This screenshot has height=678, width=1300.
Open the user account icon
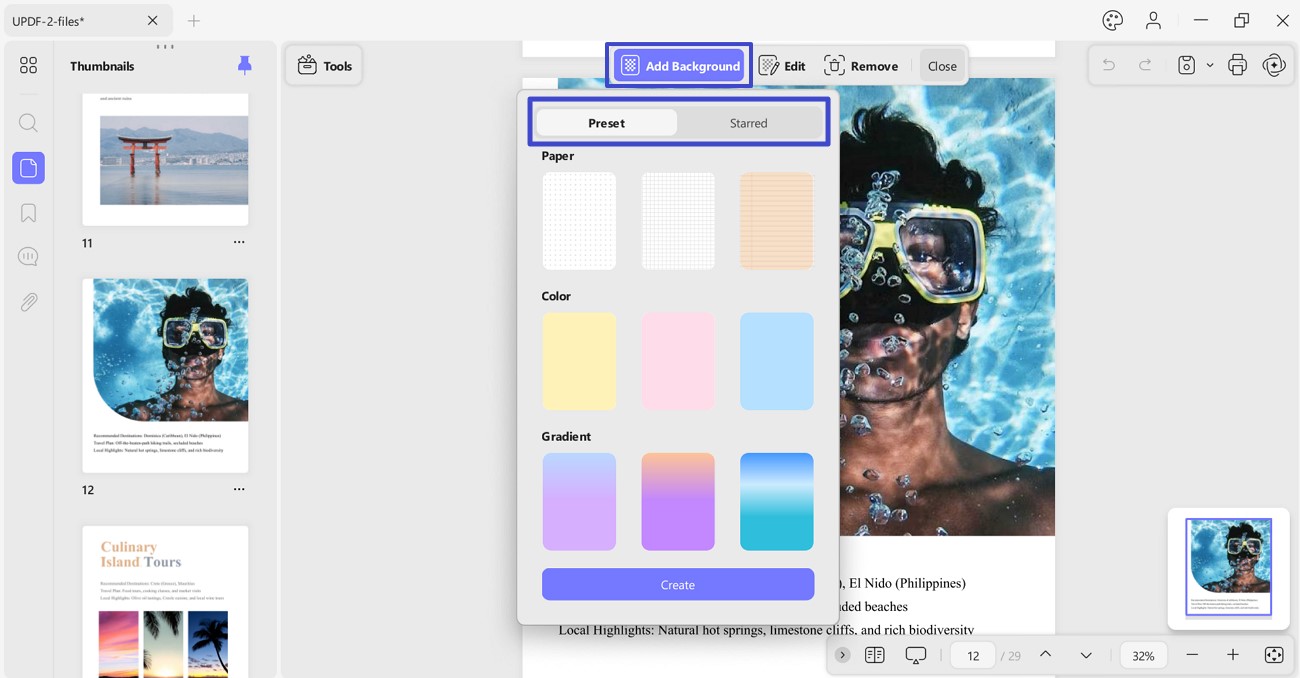pos(1153,20)
